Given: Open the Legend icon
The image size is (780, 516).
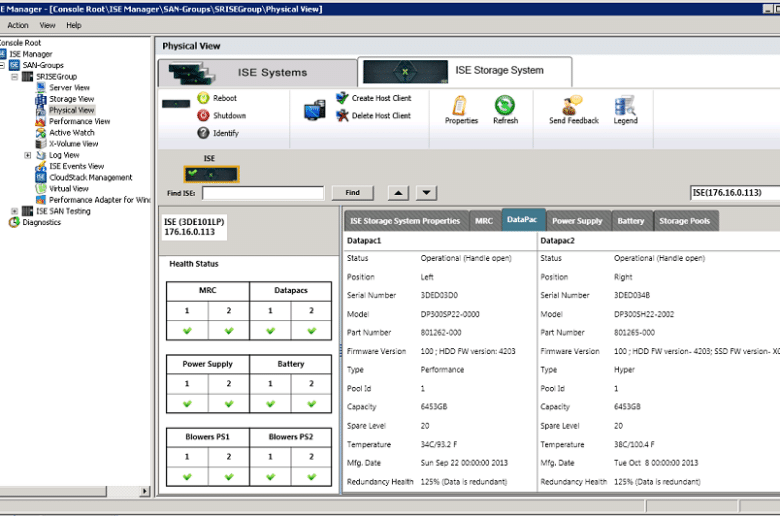Looking at the screenshot, I should click(x=625, y=105).
